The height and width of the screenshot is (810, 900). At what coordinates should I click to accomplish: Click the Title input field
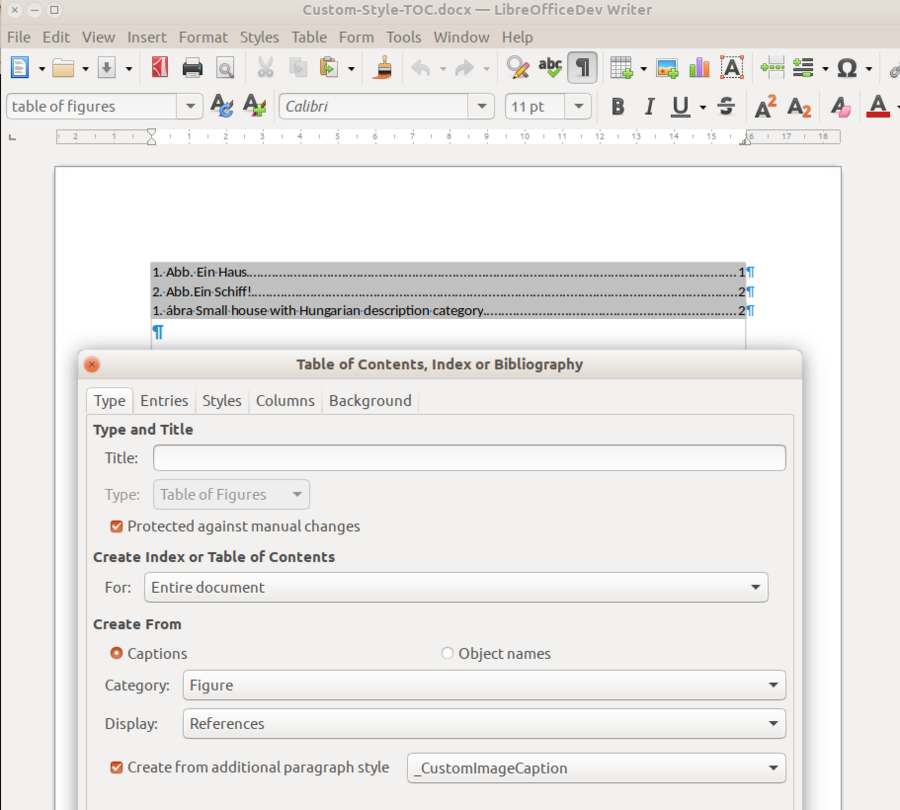pos(469,458)
